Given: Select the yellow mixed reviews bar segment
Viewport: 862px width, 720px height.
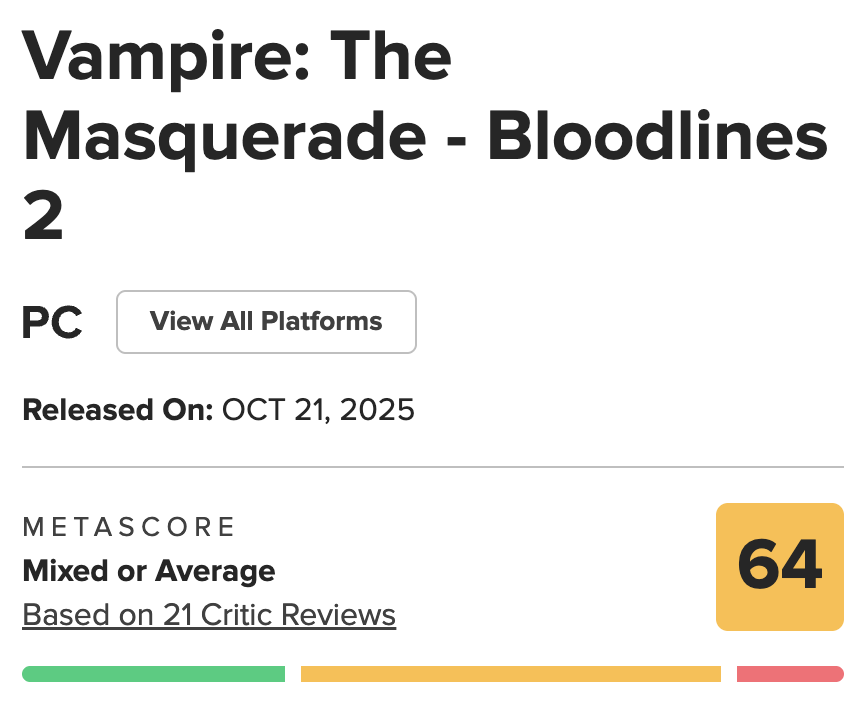Looking at the screenshot, I should [x=510, y=674].
